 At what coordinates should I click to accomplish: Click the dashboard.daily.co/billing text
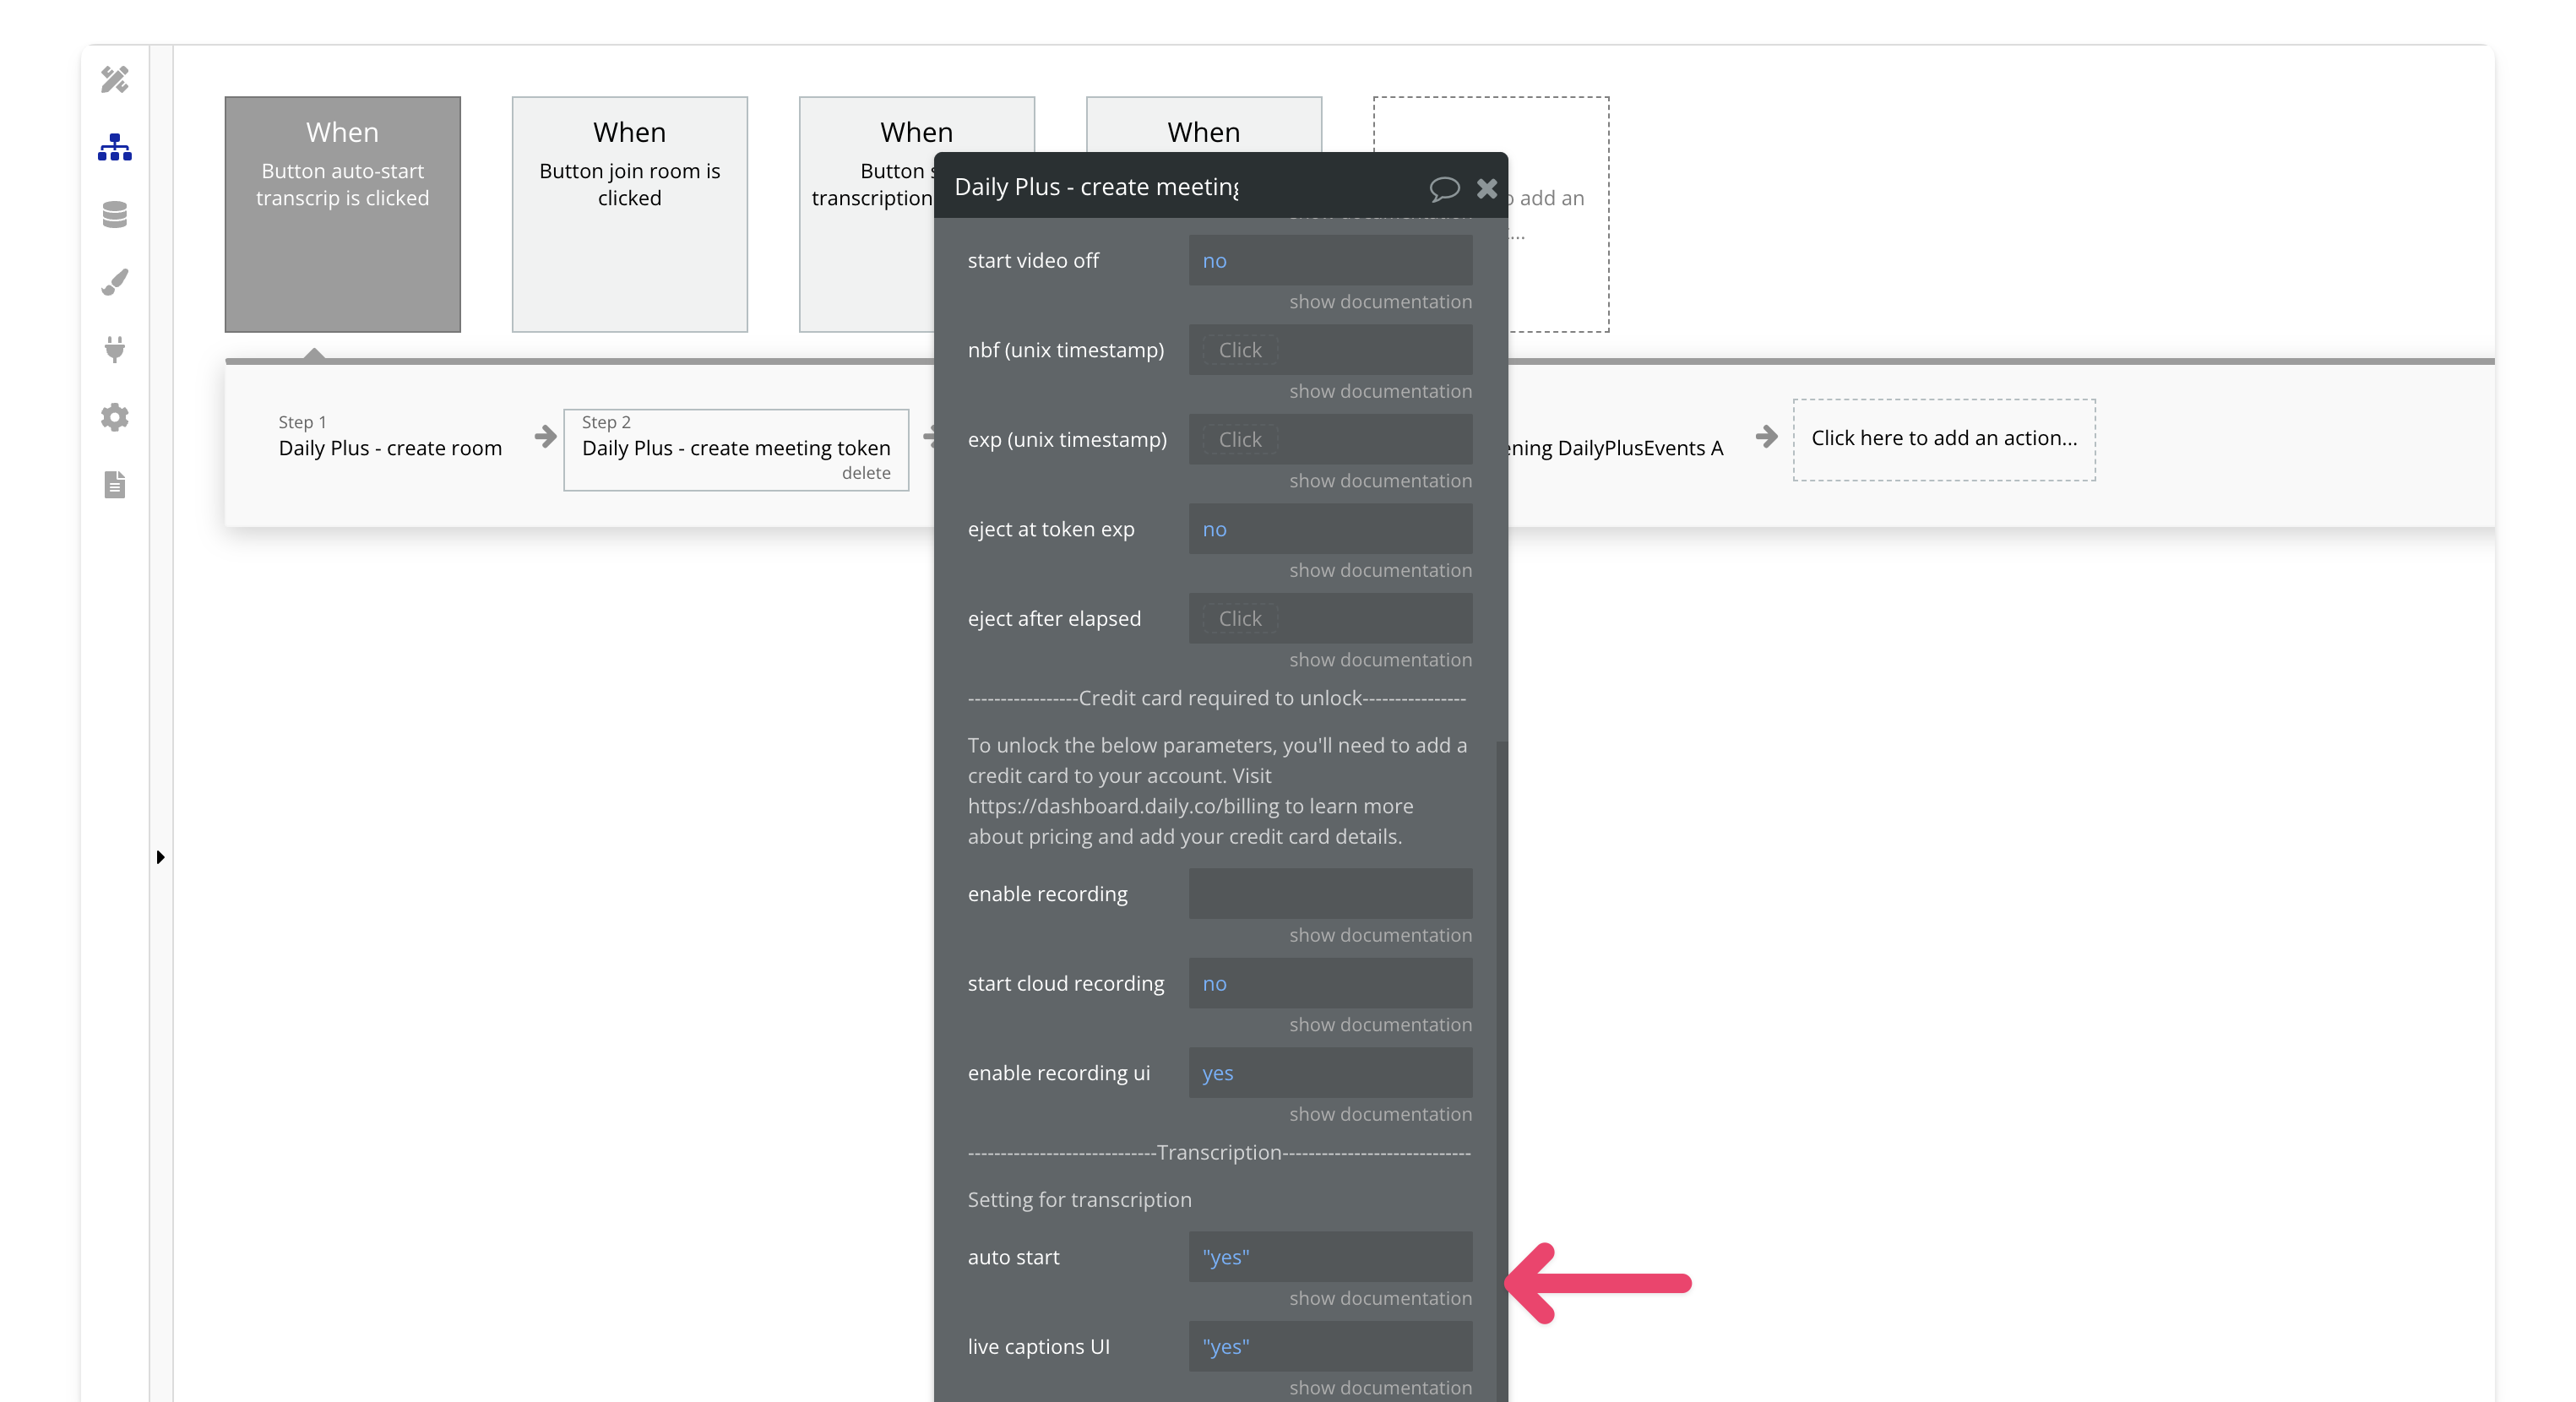tap(1123, 806)
